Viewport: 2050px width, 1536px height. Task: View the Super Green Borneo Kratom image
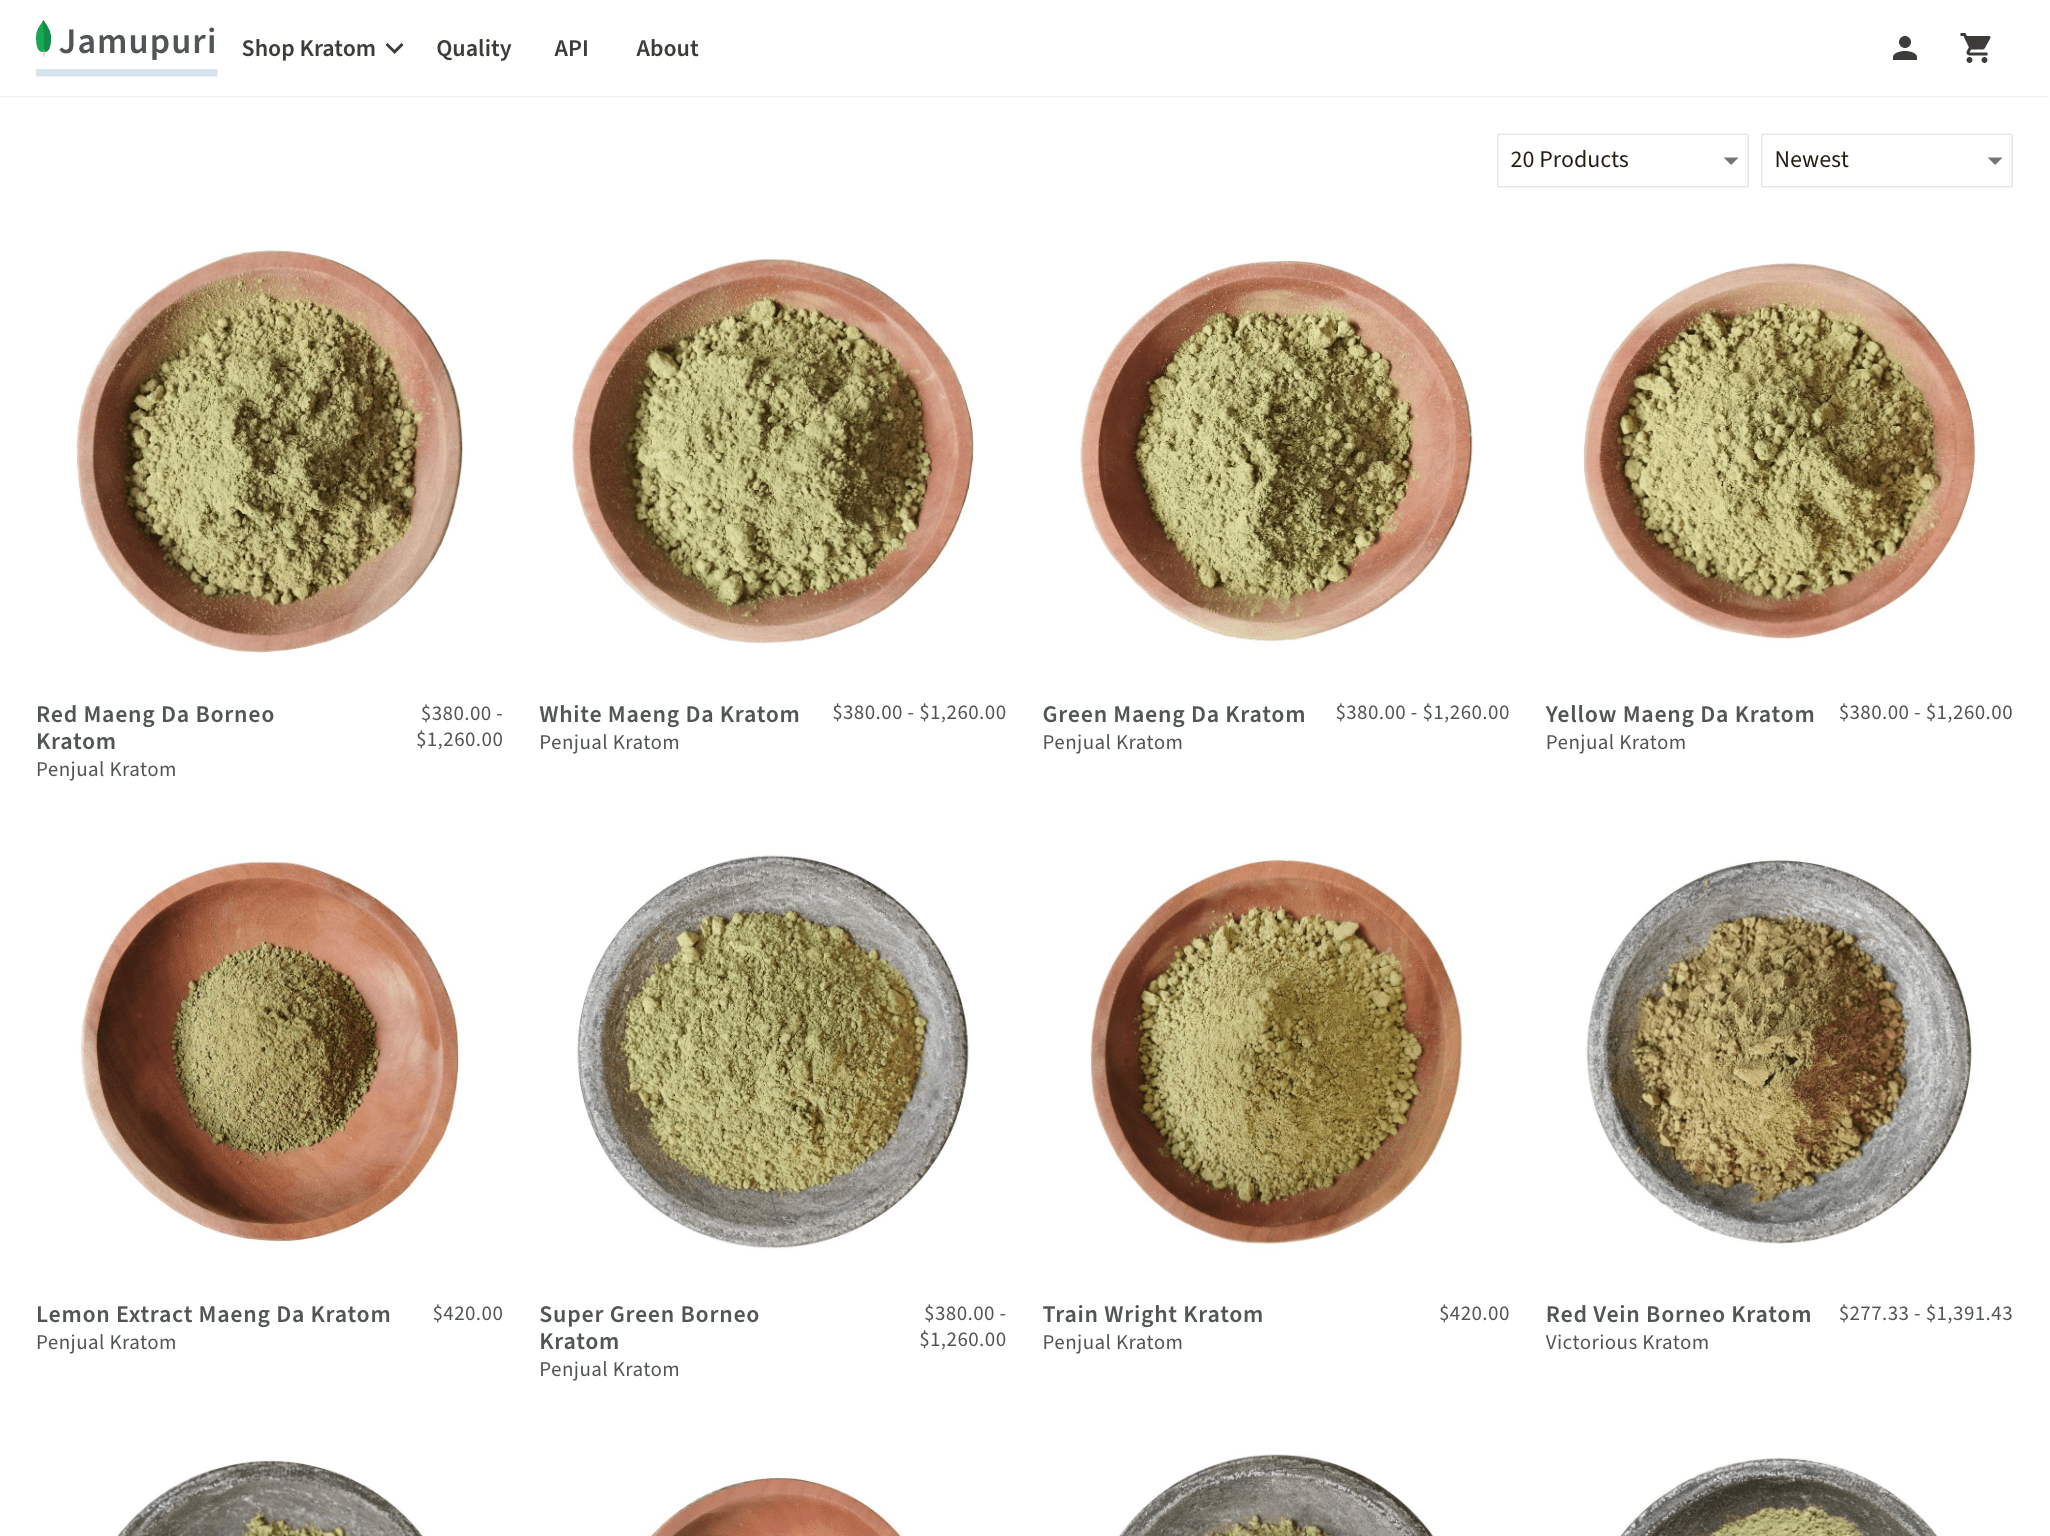pos(772,1051)
